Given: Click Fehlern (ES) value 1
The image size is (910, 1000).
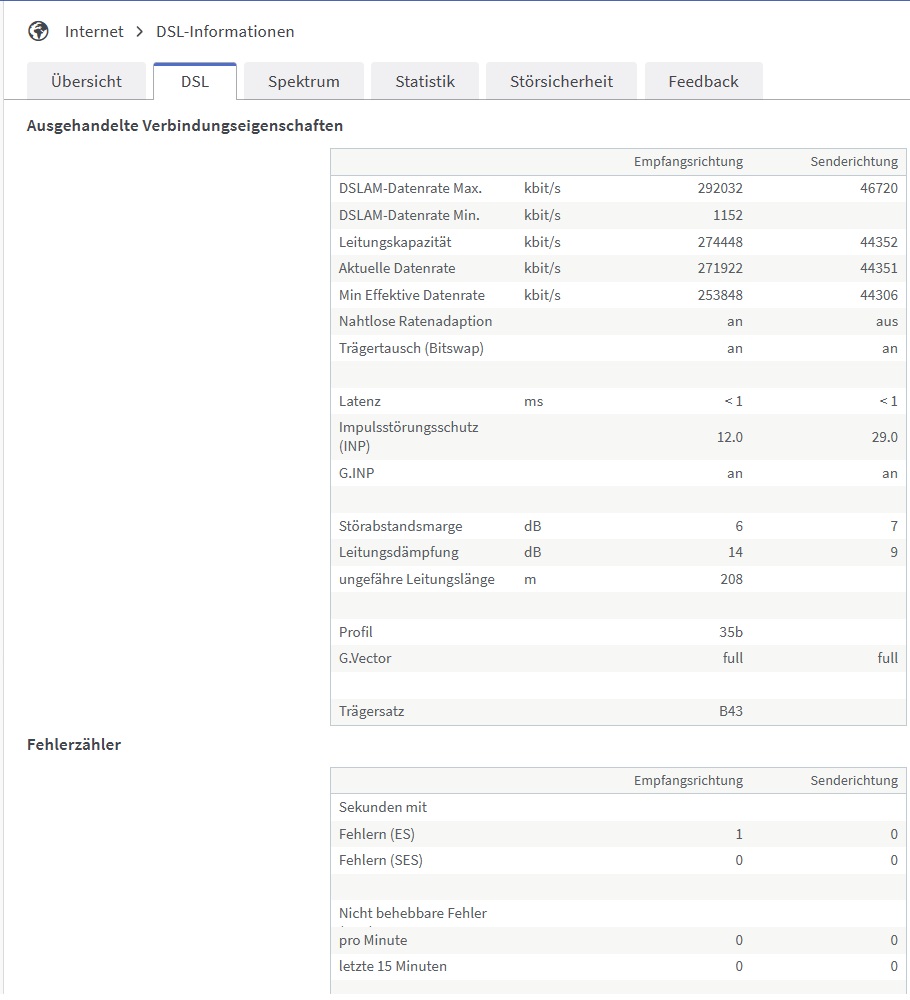Looking at the screenshot, I should click(738, 834).
